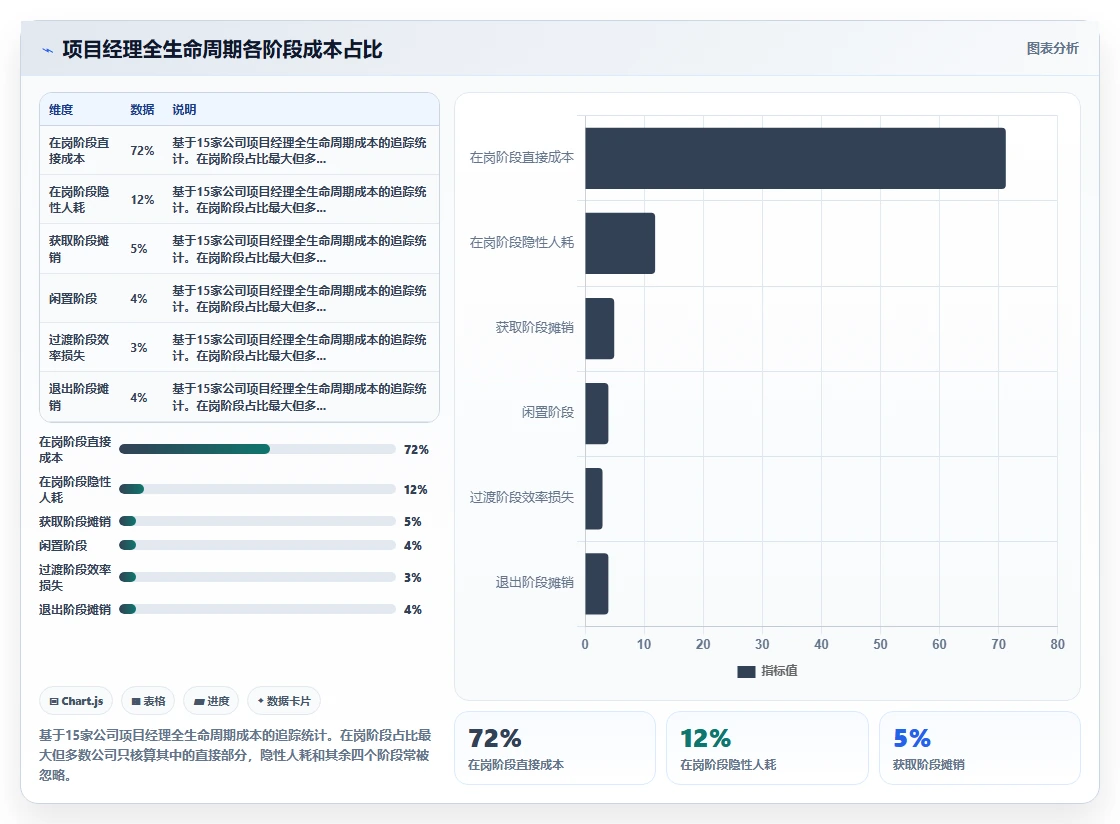Click the Chart.js tag chip
This screenshot has height=824, width=1120.
[76, 701]
